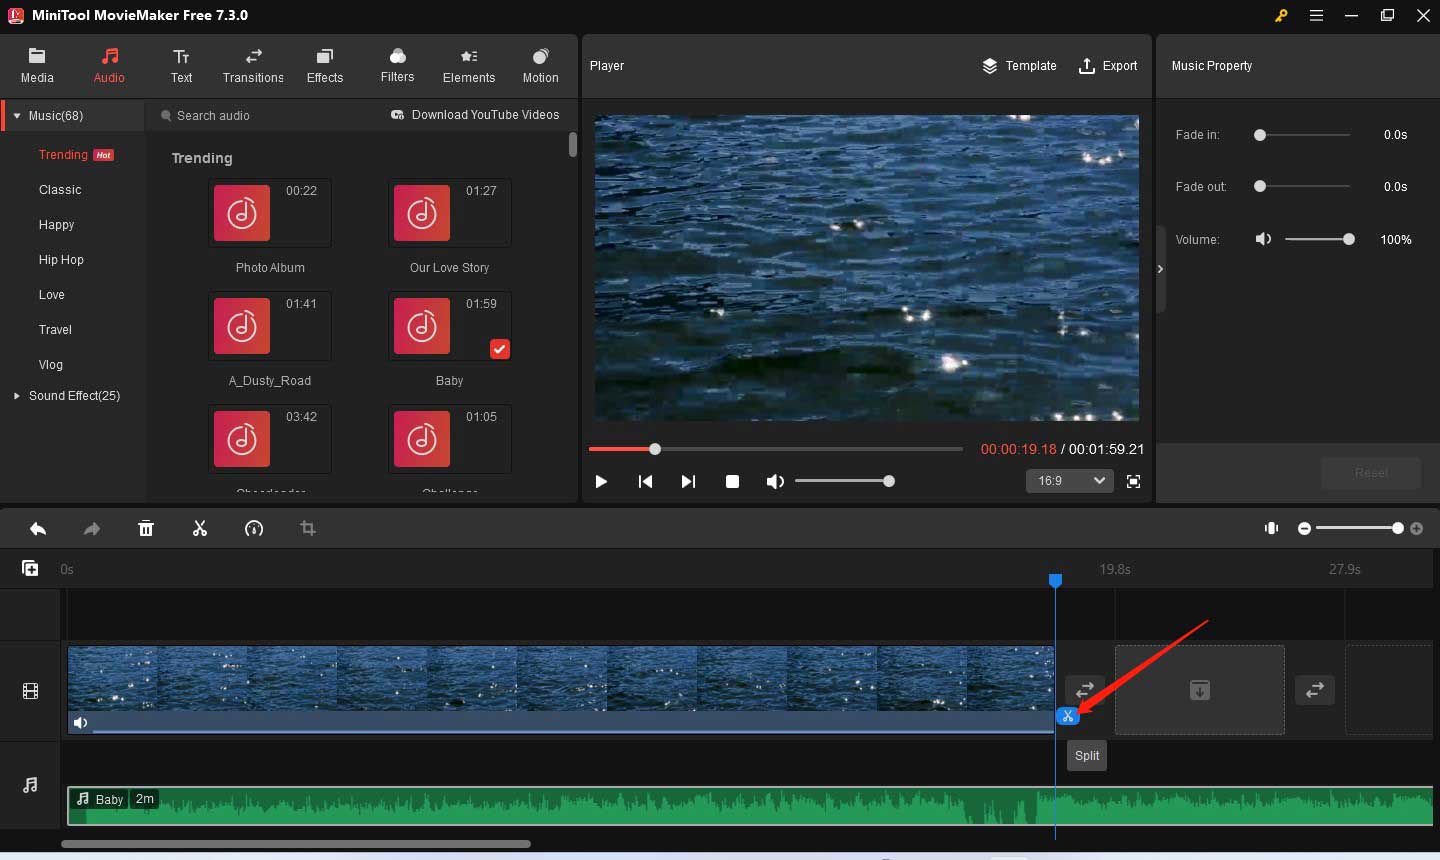Select the 03:42 audio thumbnail
Image resolution: width=1440 pixels, height=860 pixels.
coord(270,439)
